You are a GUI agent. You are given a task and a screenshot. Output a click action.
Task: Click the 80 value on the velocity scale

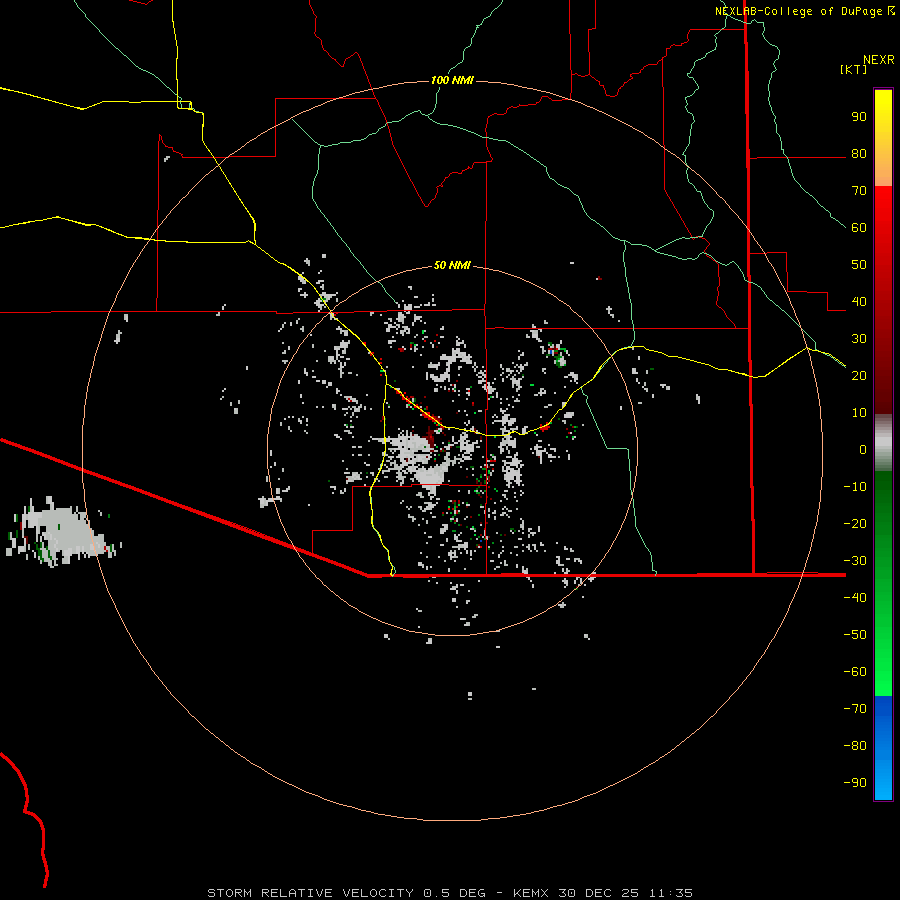(859, 154)
